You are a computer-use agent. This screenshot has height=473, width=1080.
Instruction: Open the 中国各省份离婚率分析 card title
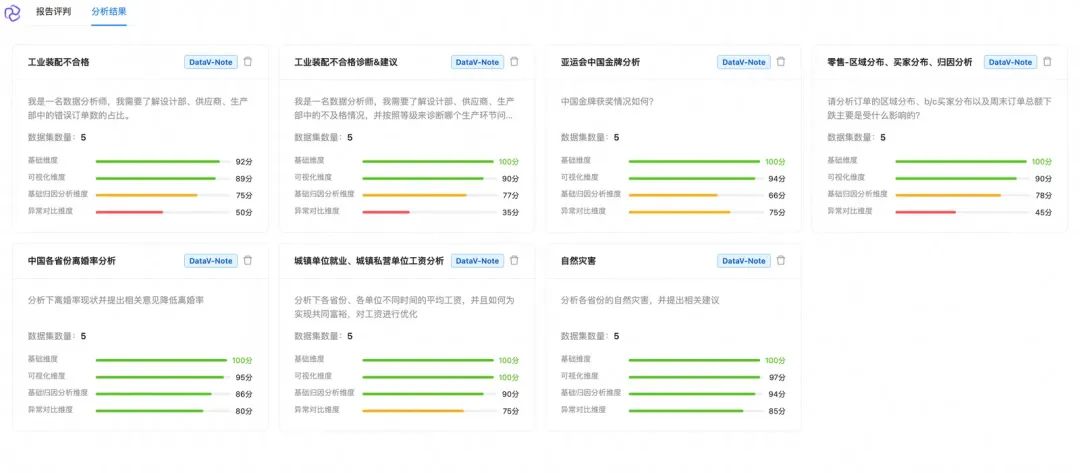click(72, 261)
